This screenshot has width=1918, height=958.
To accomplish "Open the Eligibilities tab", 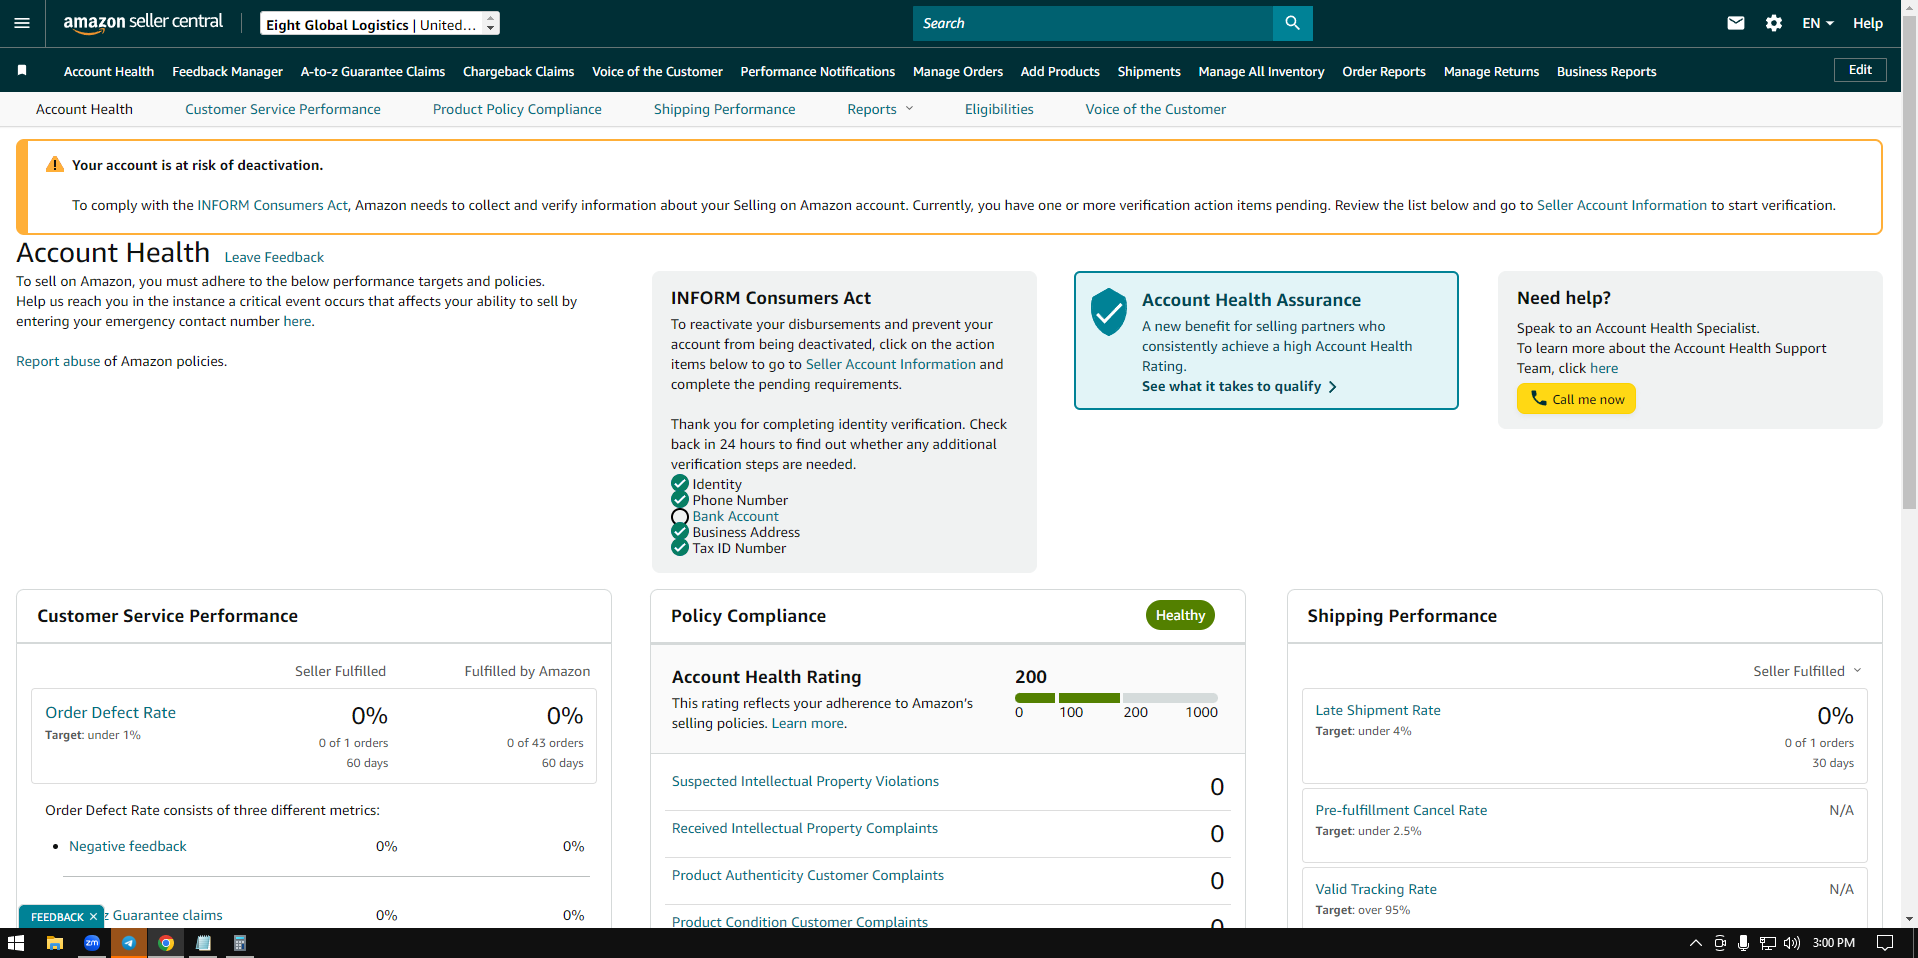I will (999, 109).
